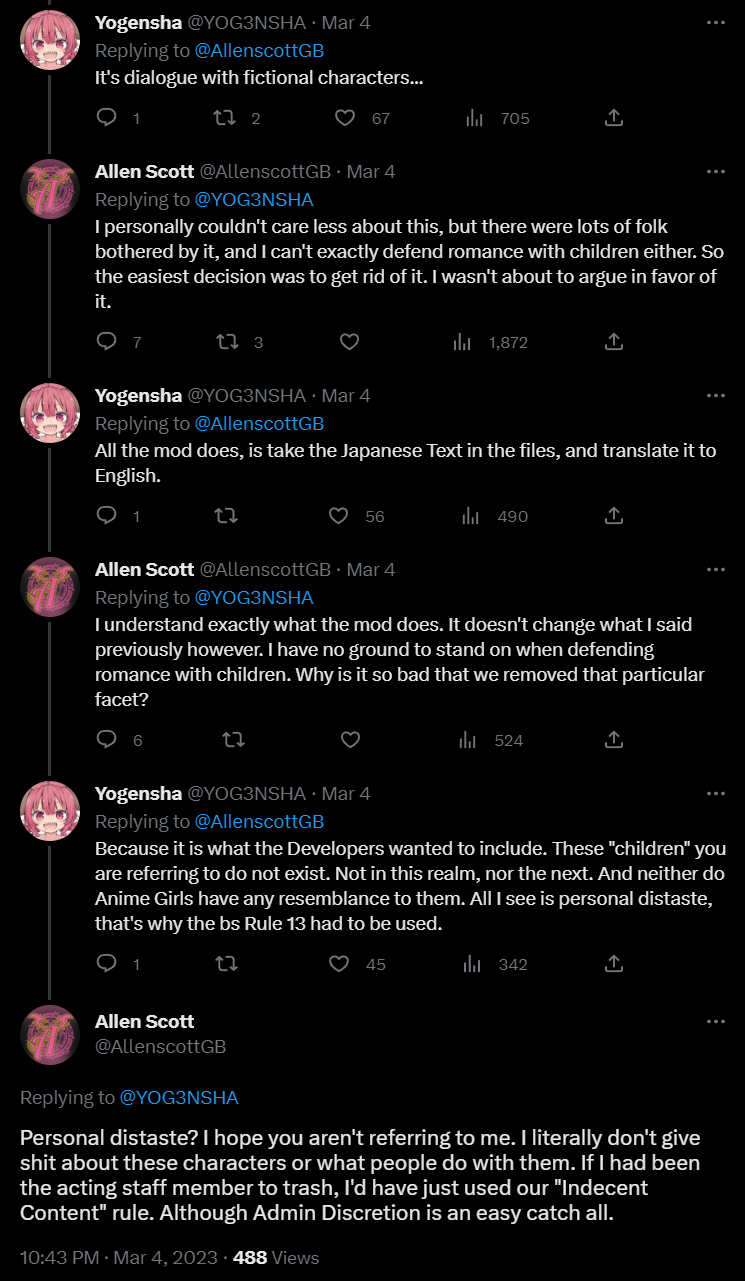Reply to Allen Scott's tweet with 7 replies
Image resolution: width=745 pixels, height=1281 pixels.
pyautogui.click(x=106, y=342)
